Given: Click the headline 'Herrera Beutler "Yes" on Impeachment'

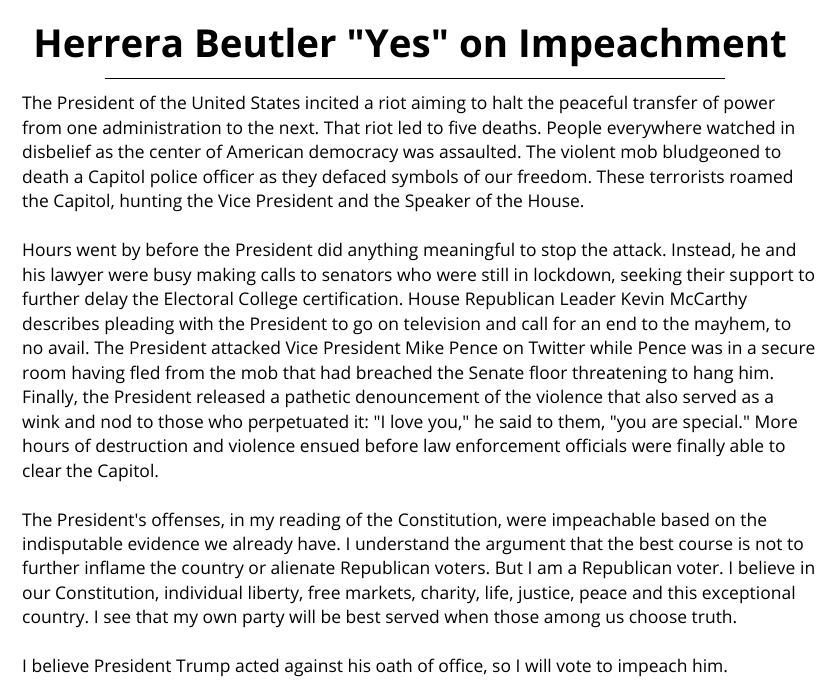Looking at the screenshot, I should [410, 43].
